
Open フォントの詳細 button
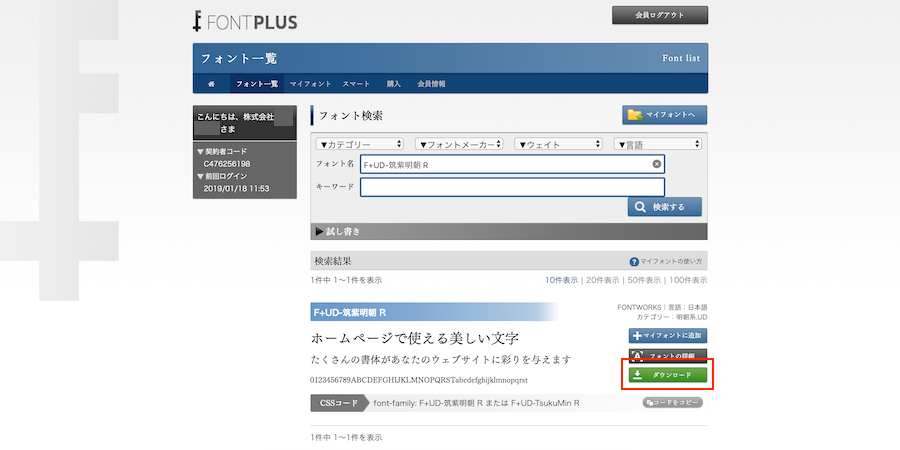pyautogui.click(x=668, y=356)
